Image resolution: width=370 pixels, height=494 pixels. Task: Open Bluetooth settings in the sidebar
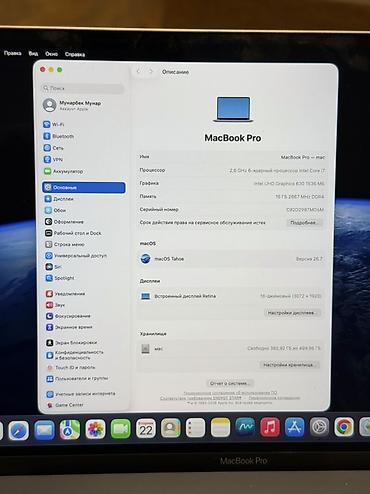coord(59,136)
